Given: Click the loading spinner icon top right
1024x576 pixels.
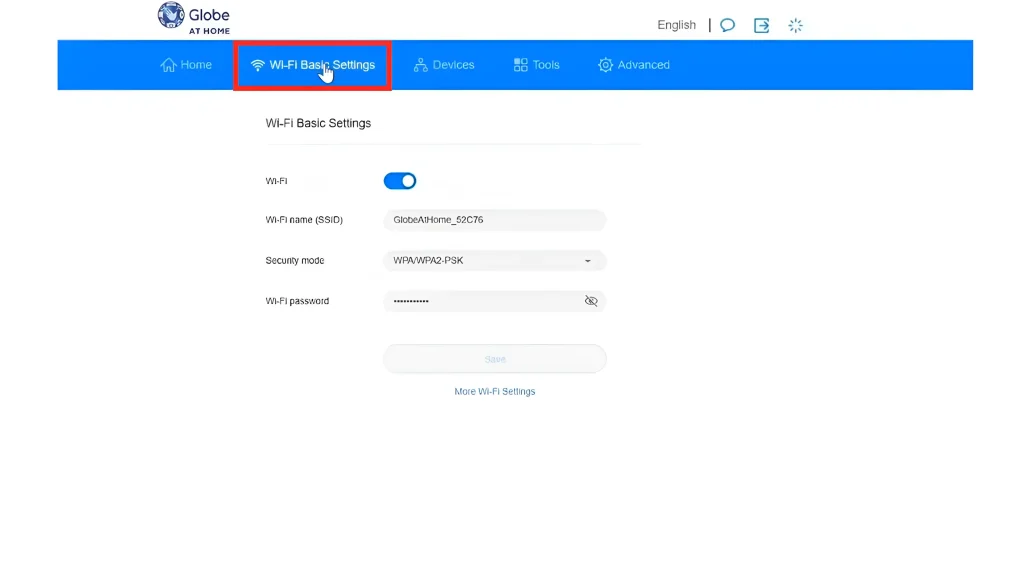Looking at the screenshot, I should click(x=795, y=25).
